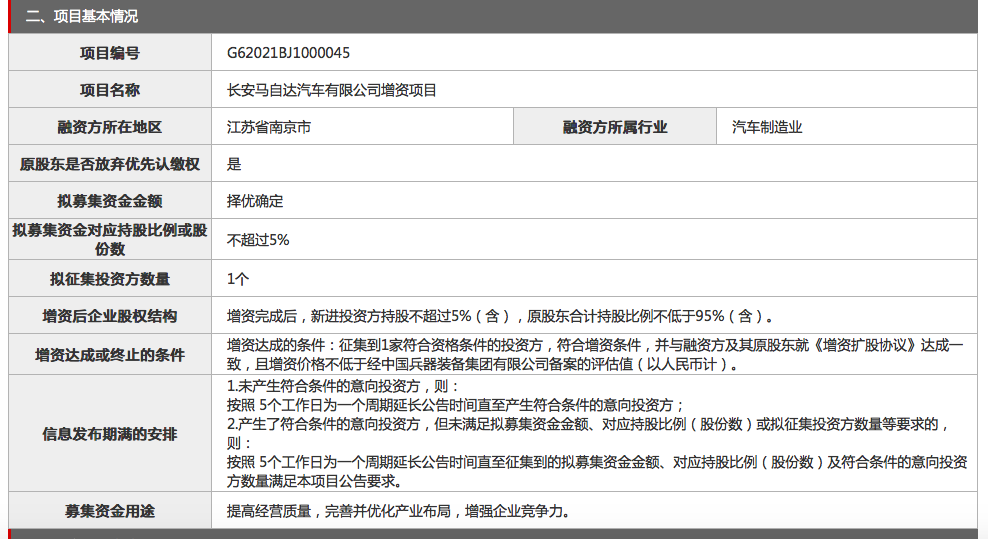Select the value 择优确定
This screenshot has height=539, width=988.
255,201
